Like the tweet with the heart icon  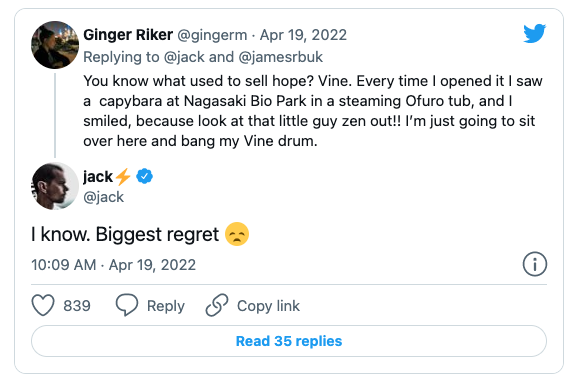click(43, 305)
